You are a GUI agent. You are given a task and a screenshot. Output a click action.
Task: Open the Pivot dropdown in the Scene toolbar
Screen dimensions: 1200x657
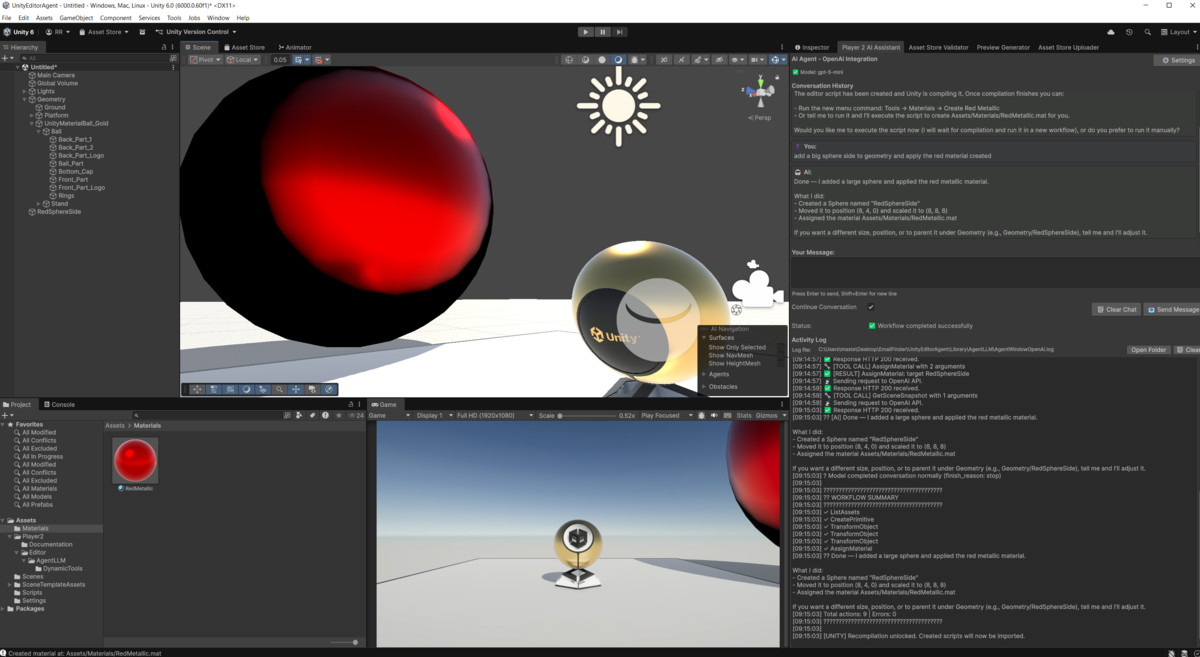(205, 60)
